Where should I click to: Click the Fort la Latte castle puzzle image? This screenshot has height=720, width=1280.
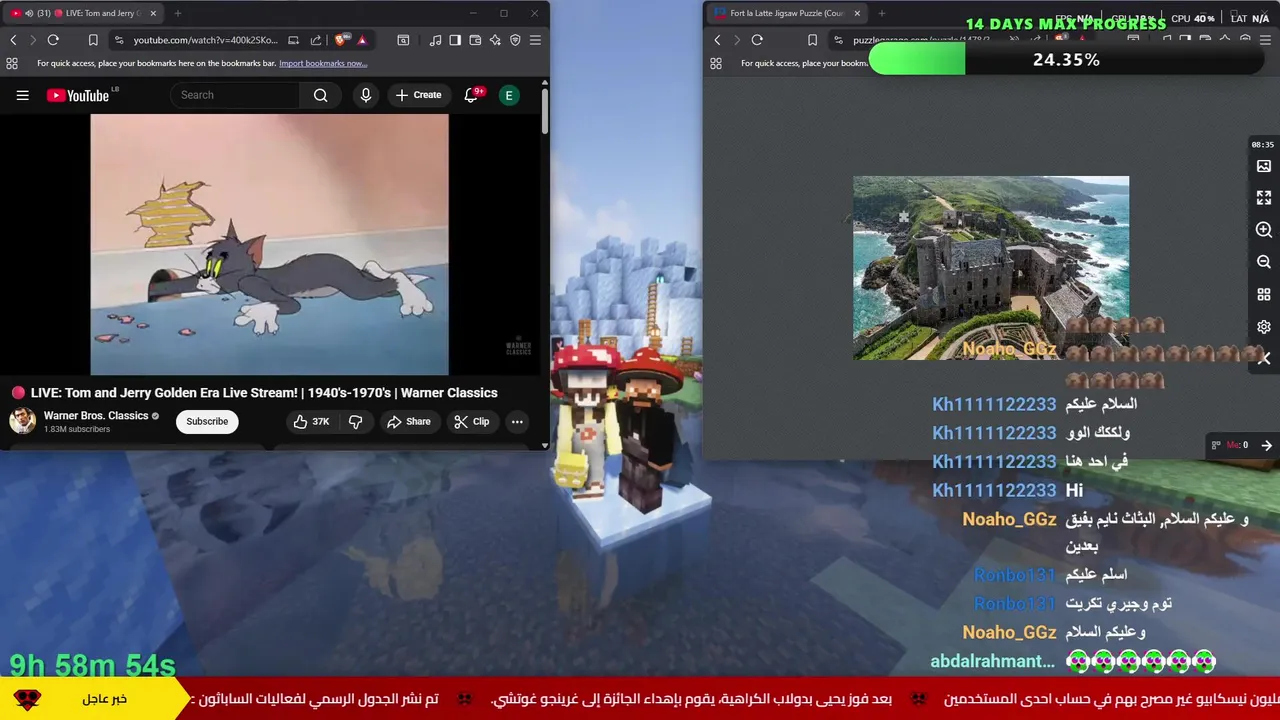(991, 268)
